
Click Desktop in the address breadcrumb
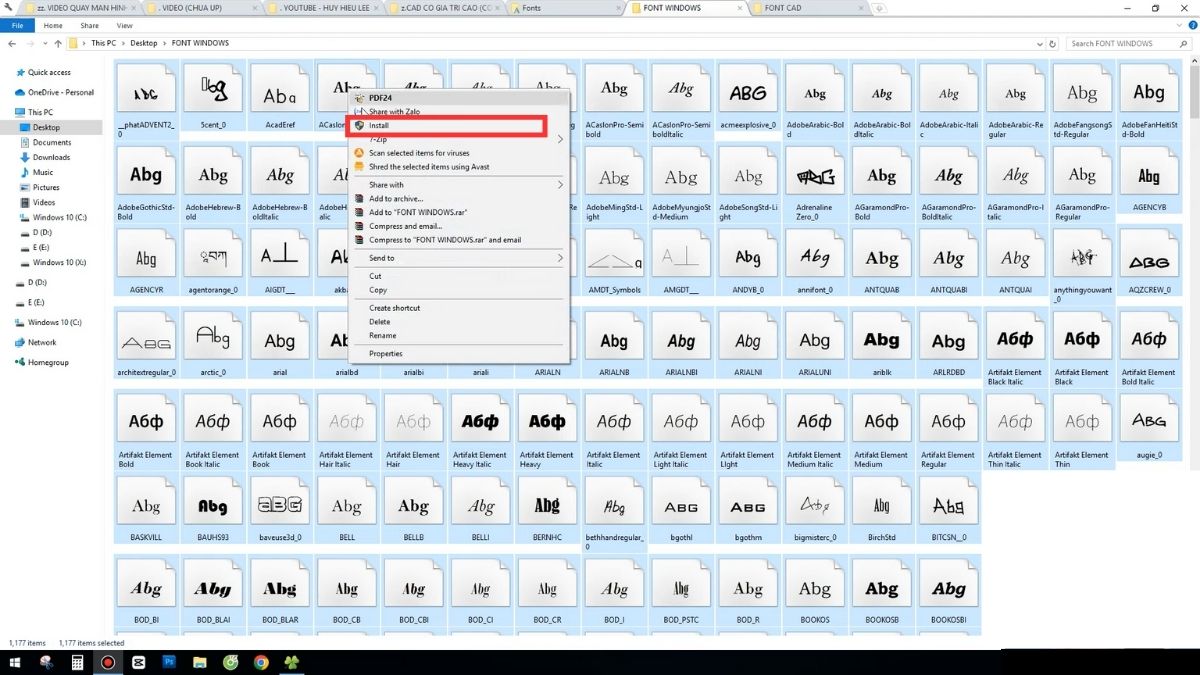[x=144, y=43]
